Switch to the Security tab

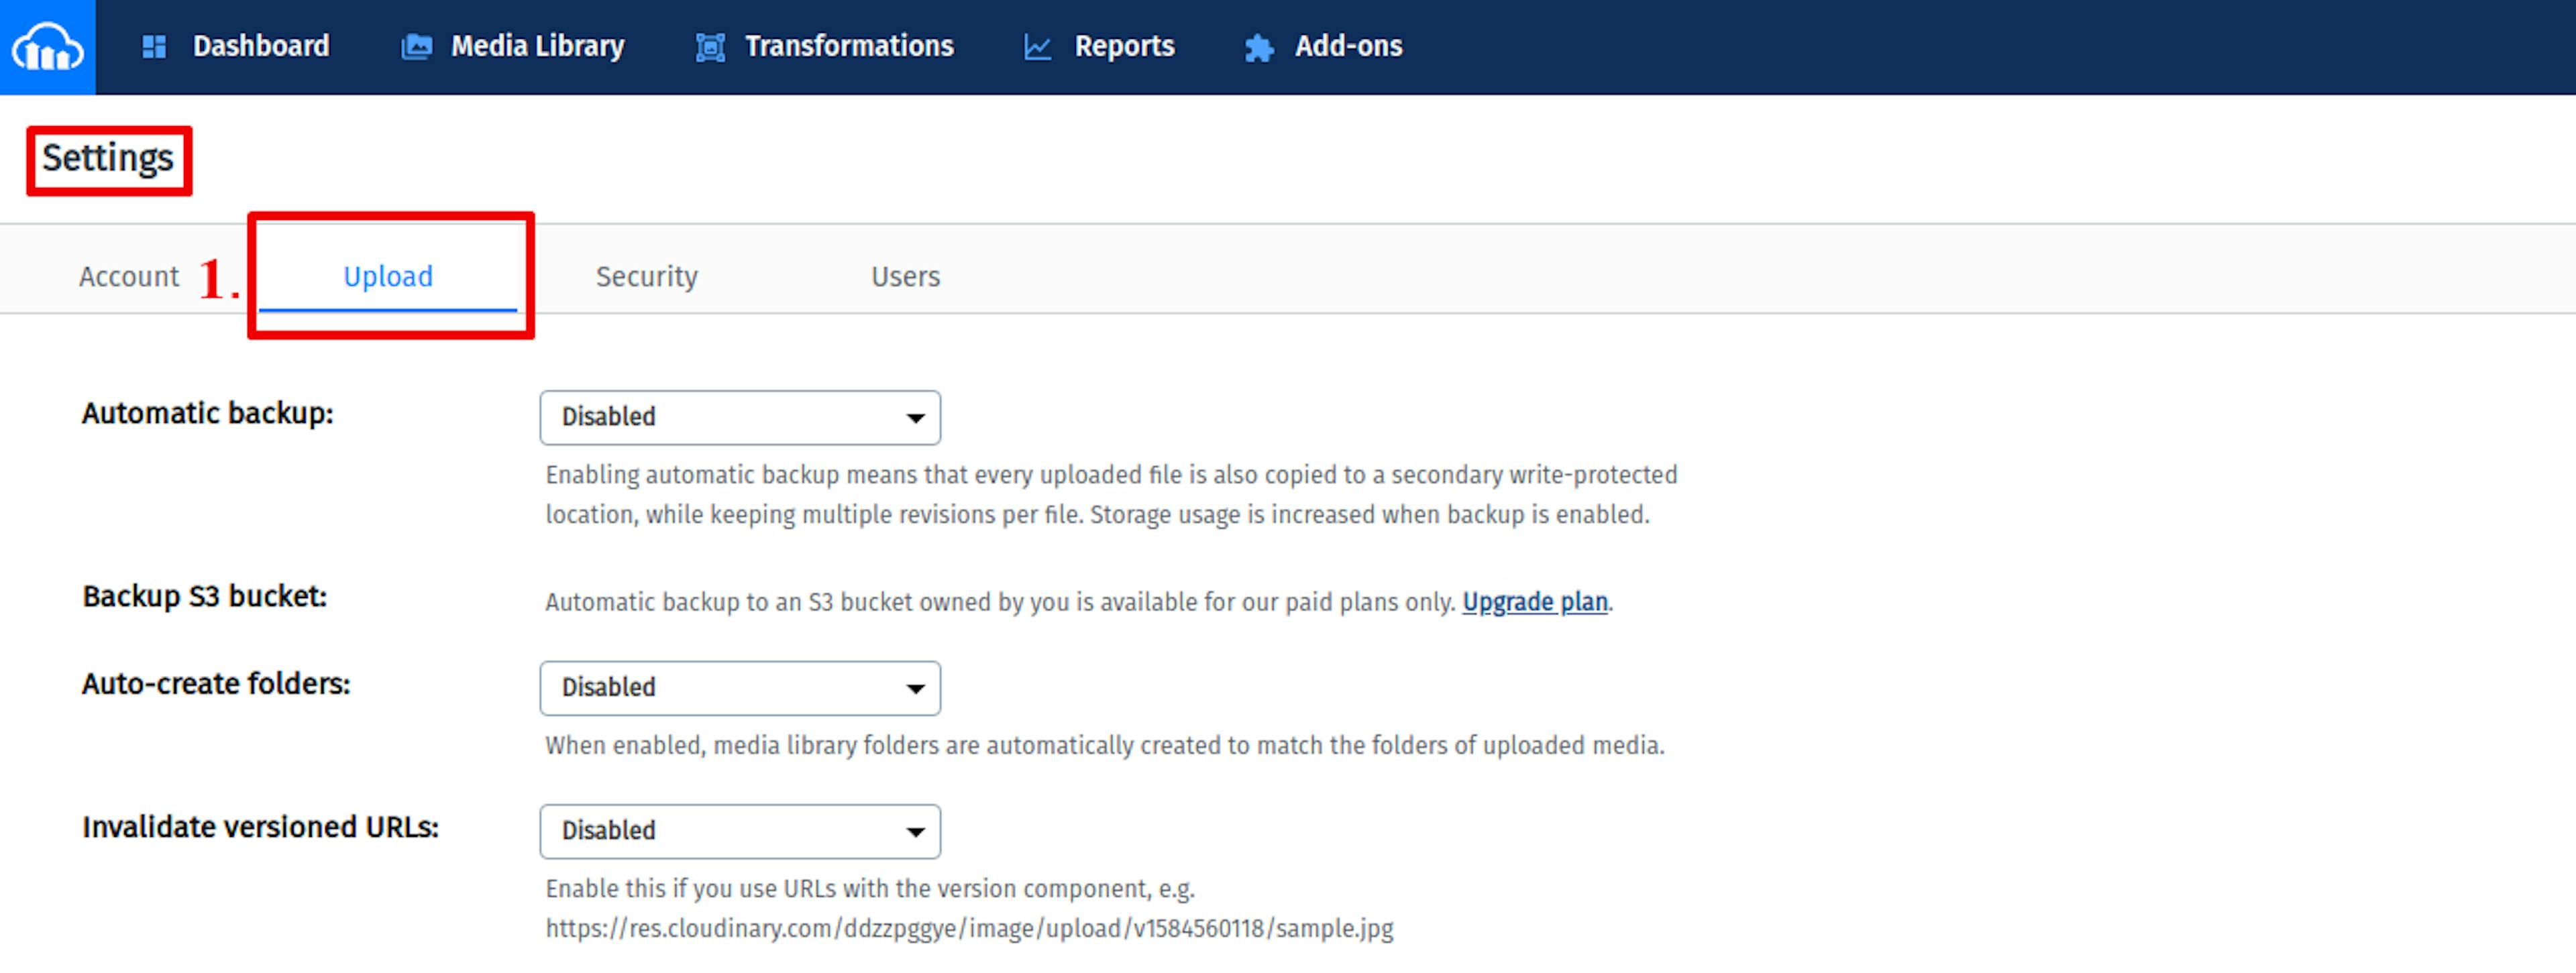click(x=647, y=276)
